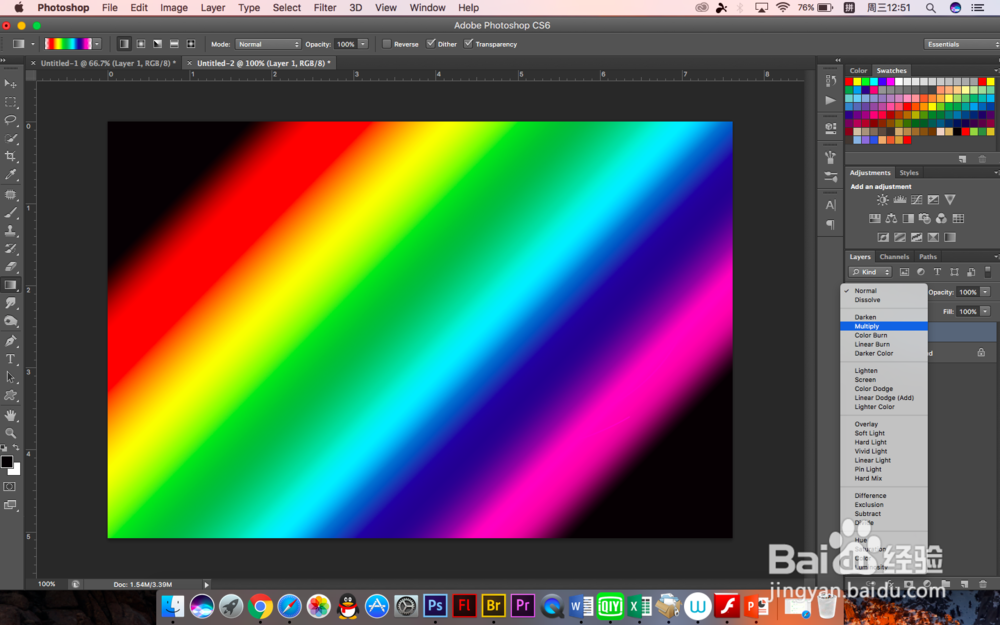Switch to Untitled-1 document tab
Viewport: 1000px width, 625px height.
[x=108, y=63]
